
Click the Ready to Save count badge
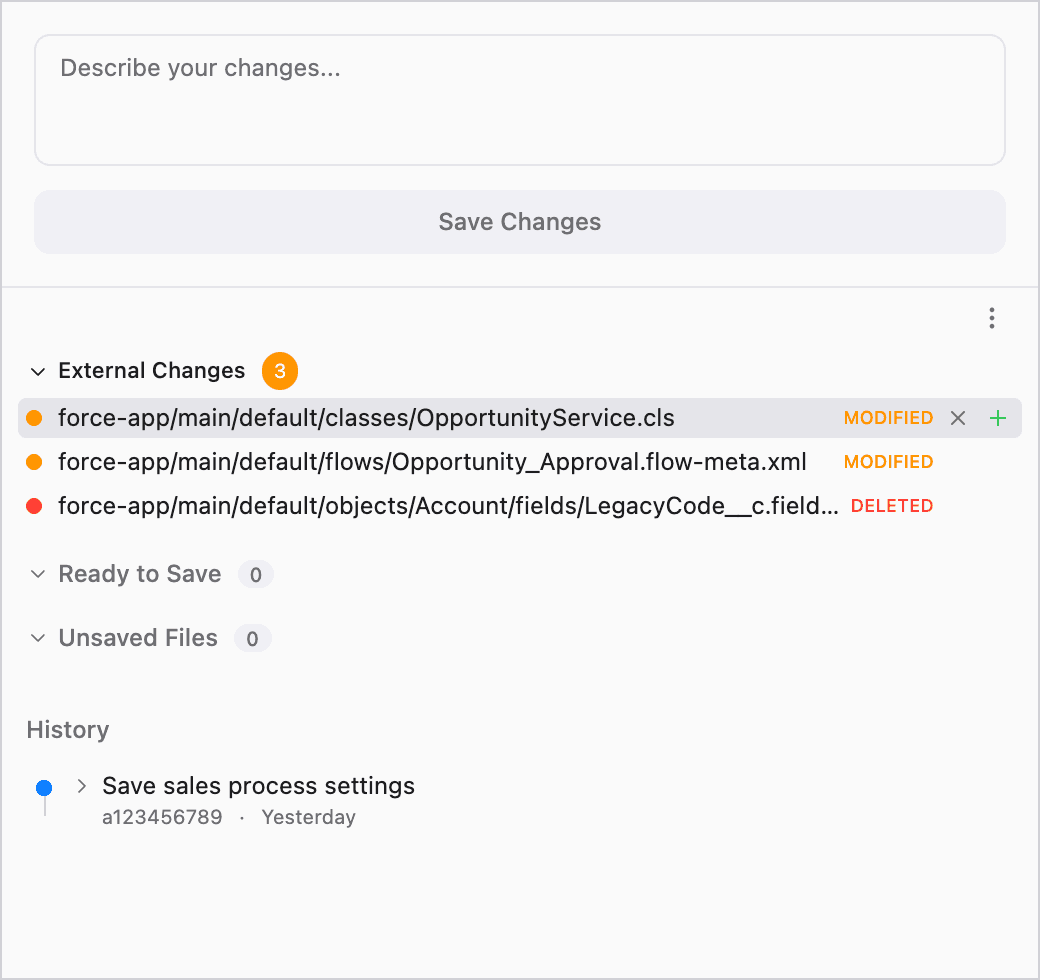point(256,574)
